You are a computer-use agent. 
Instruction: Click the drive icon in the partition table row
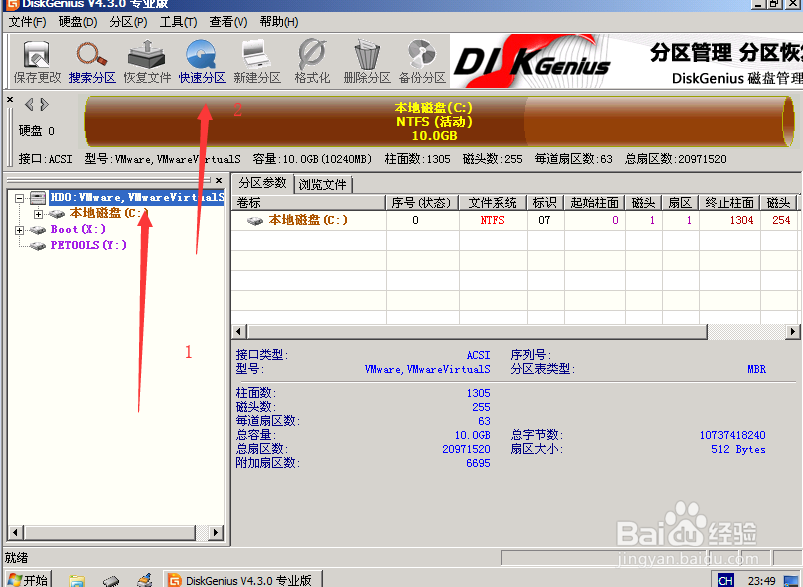[255, 221]
